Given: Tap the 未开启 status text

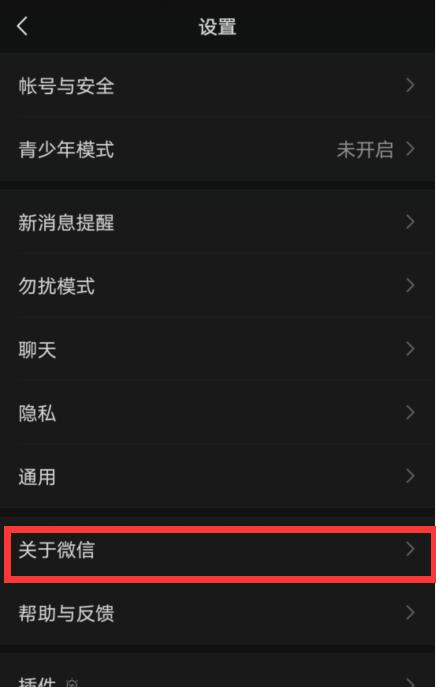Looking at the screenshot, I should click(365, 149).
